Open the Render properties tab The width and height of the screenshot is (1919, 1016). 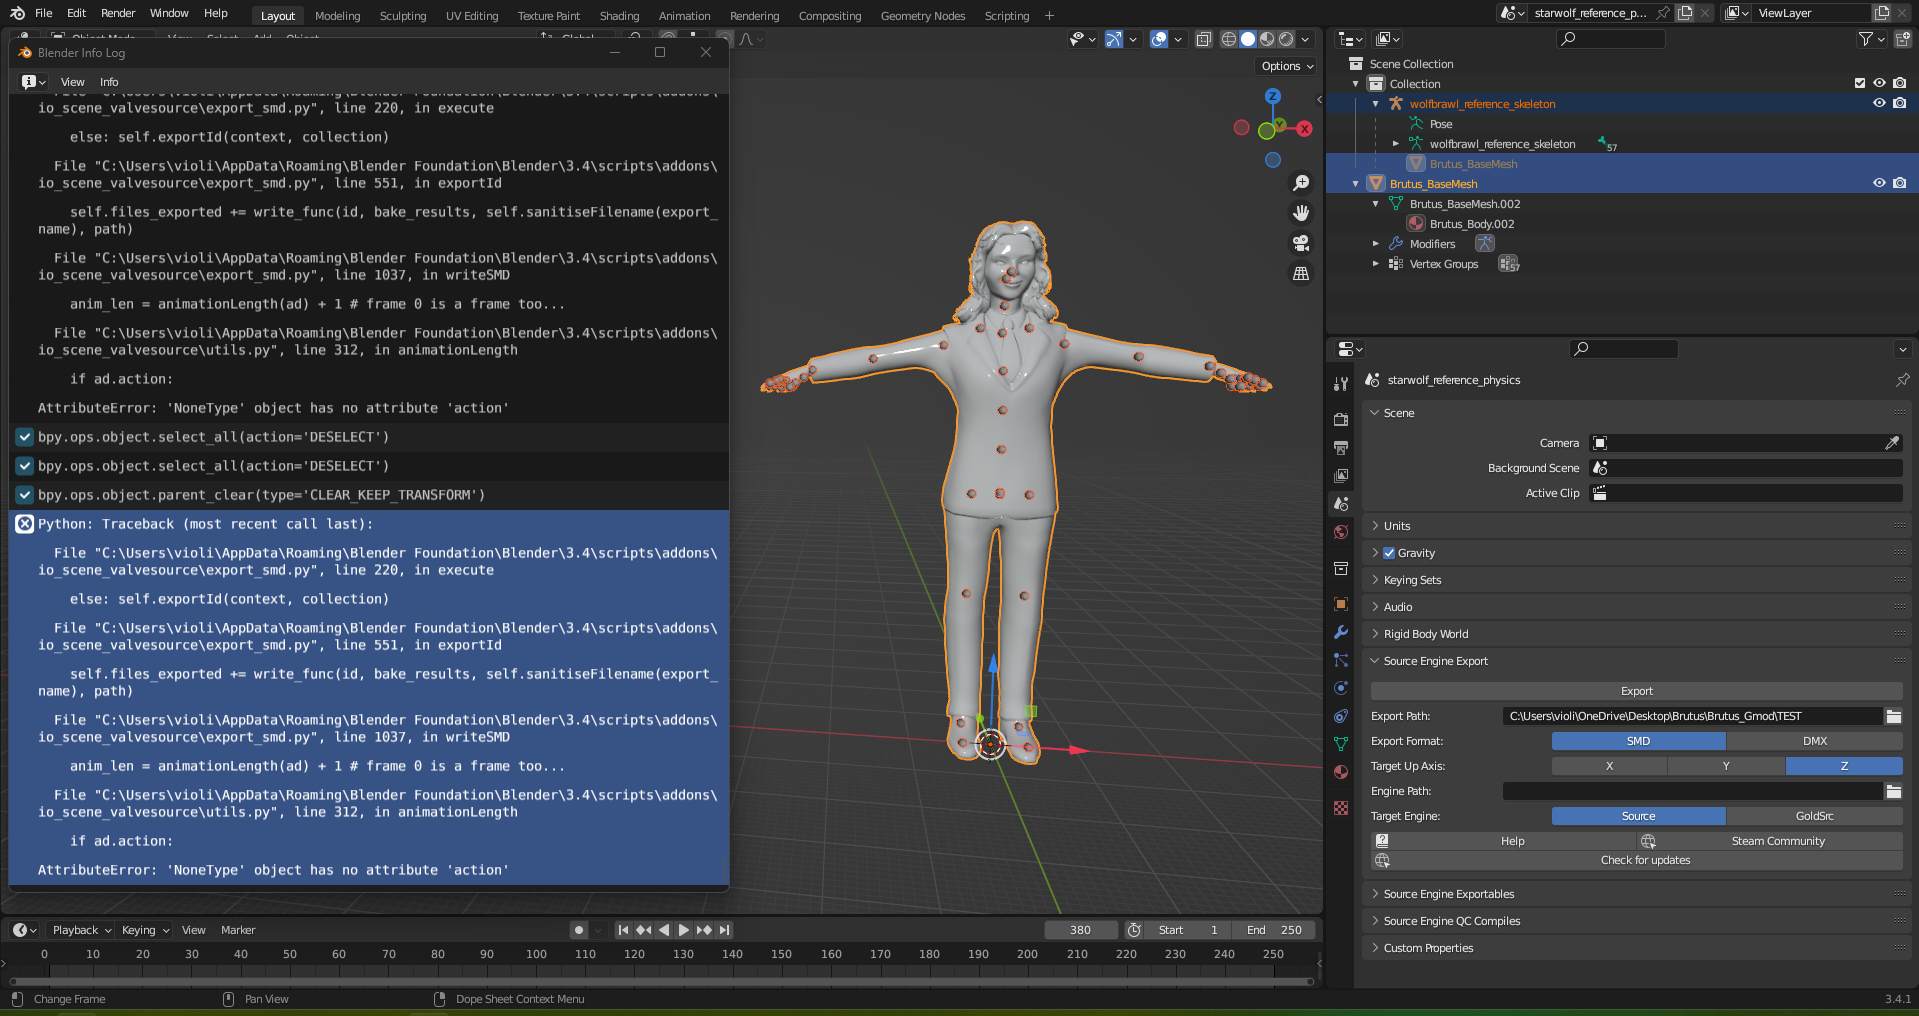tap(1340, 420)
